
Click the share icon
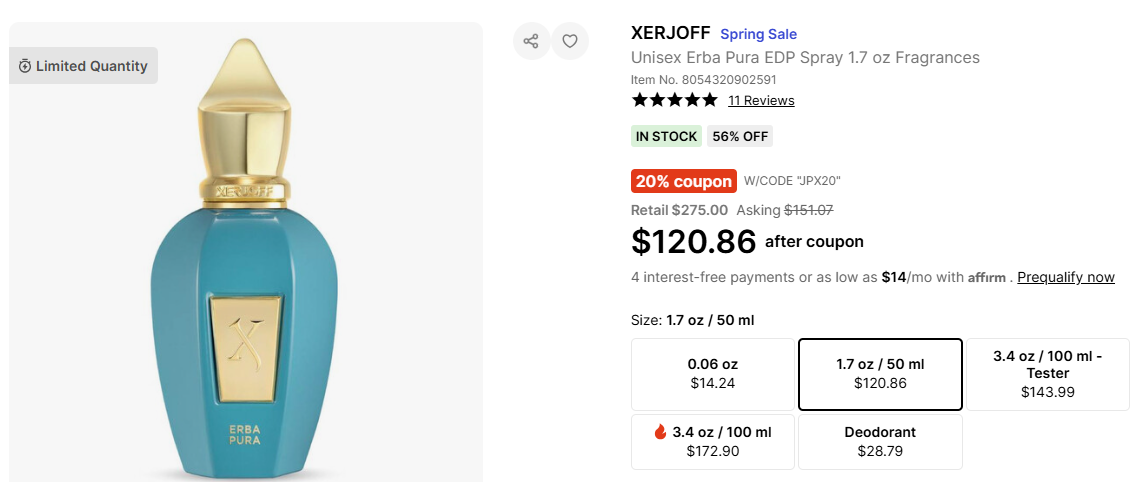click(531, 41)
